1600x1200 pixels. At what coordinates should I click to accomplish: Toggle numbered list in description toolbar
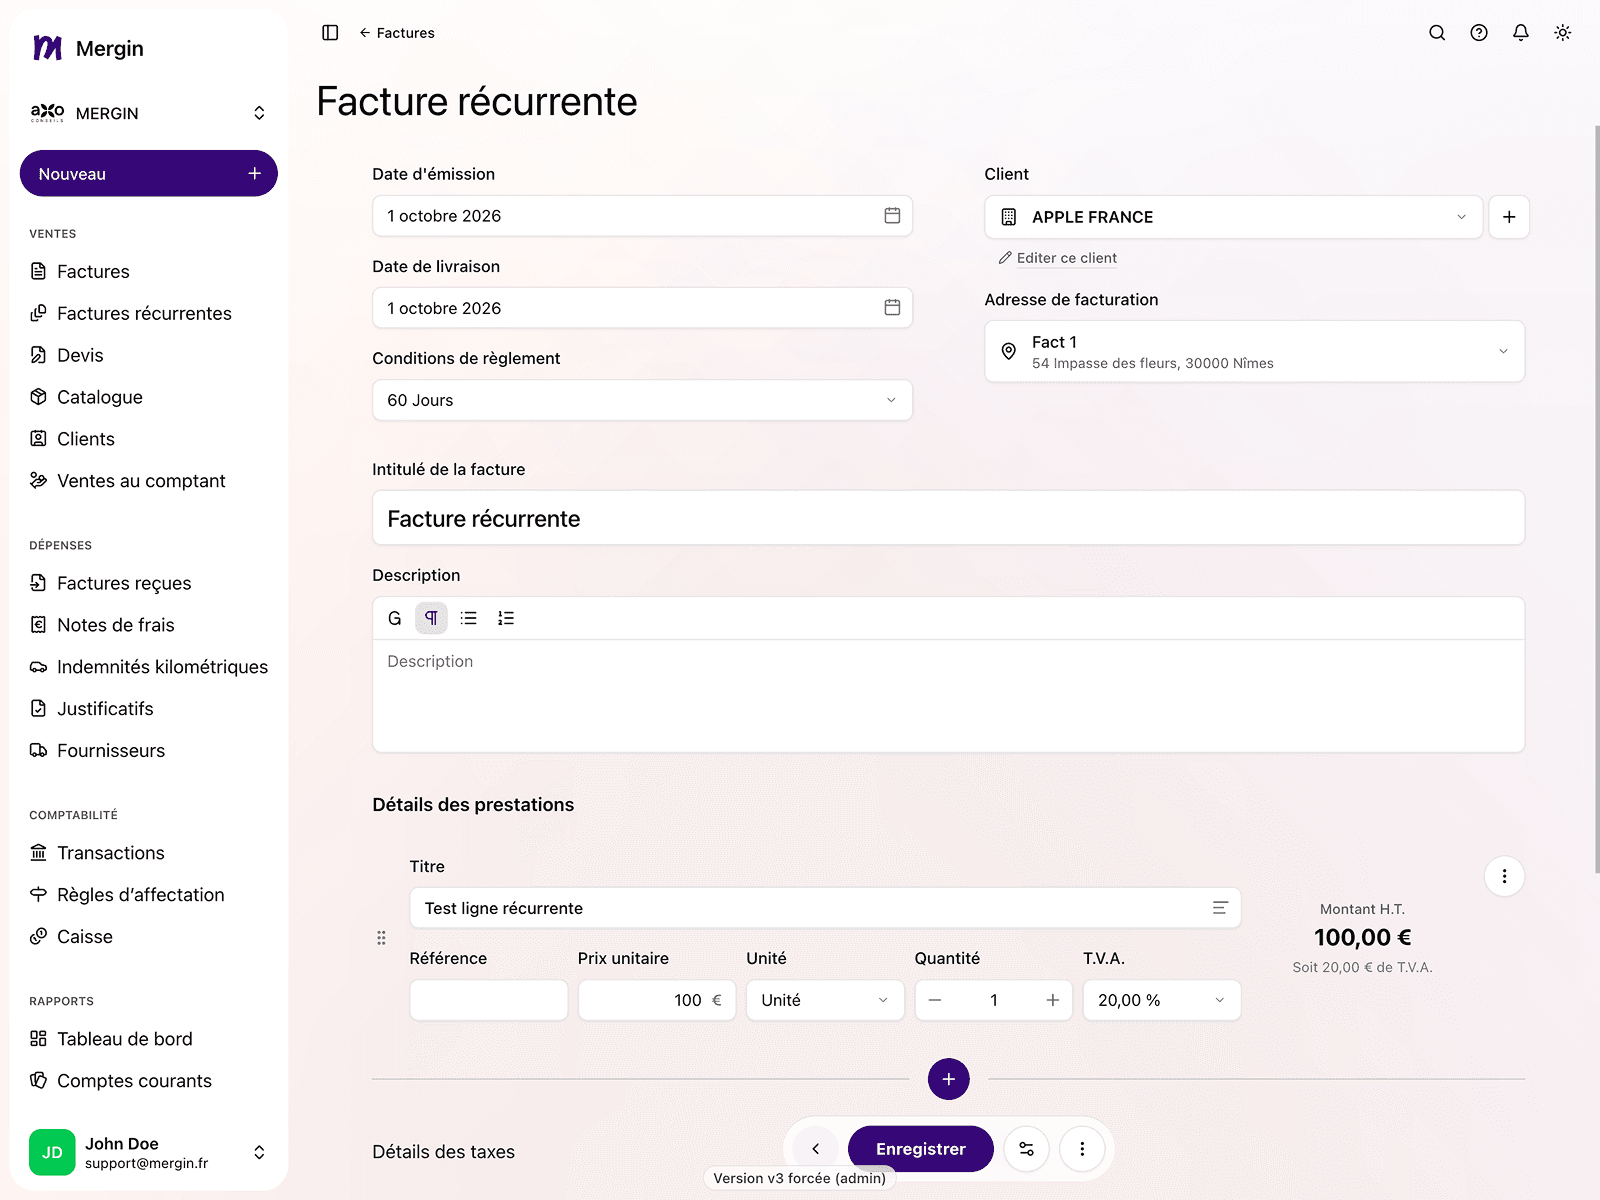(506, 618)
